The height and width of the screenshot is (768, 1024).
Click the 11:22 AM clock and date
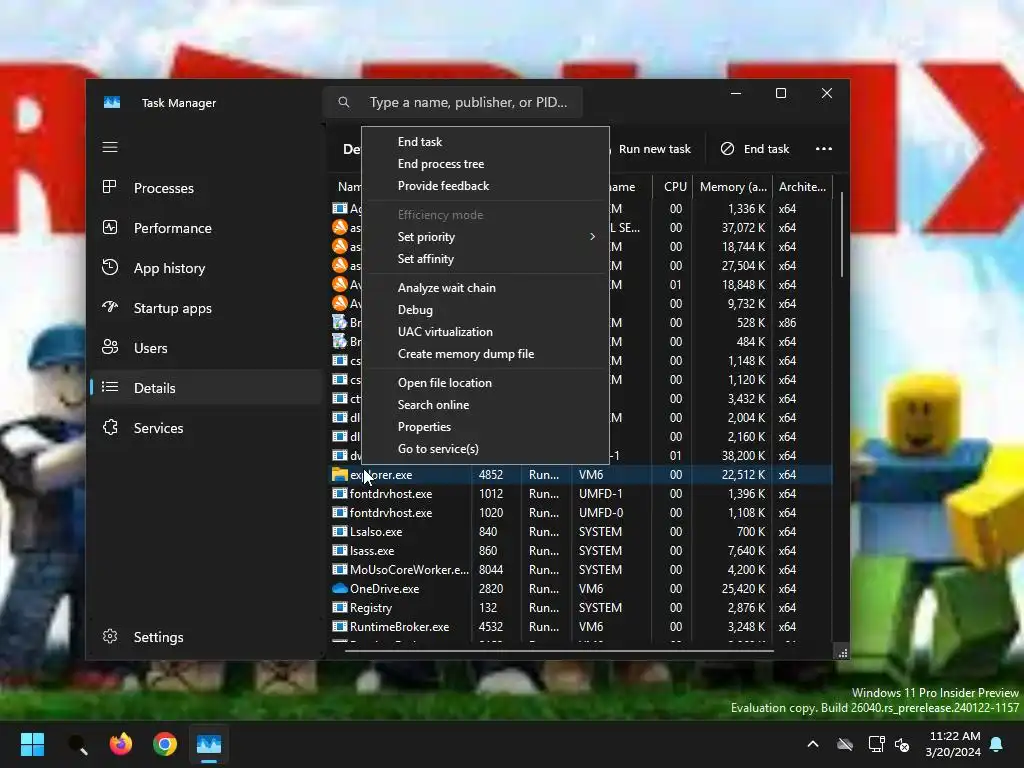[x=953, y=744]
